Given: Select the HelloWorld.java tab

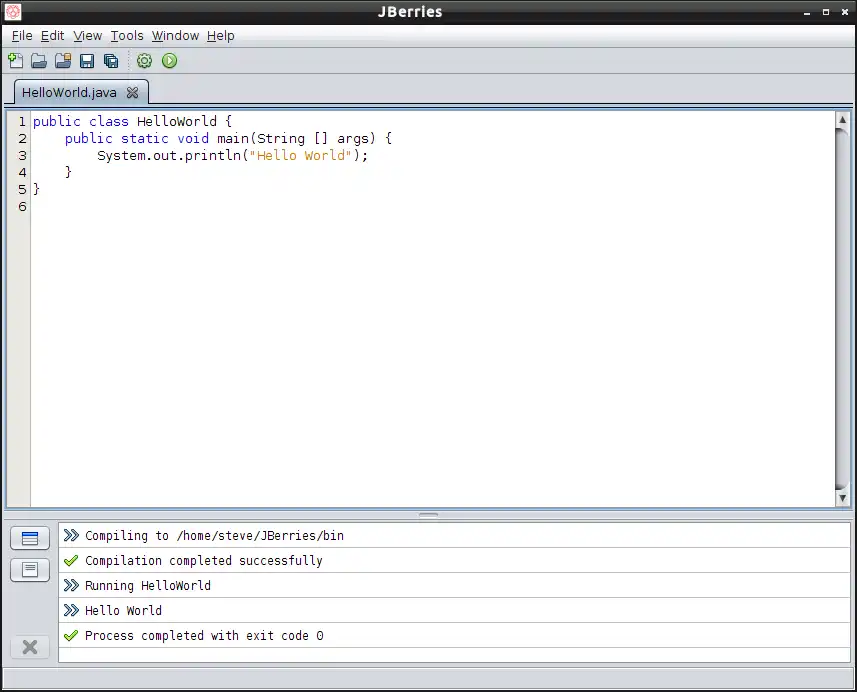Looking at the screenshot, I should (69, 92).
